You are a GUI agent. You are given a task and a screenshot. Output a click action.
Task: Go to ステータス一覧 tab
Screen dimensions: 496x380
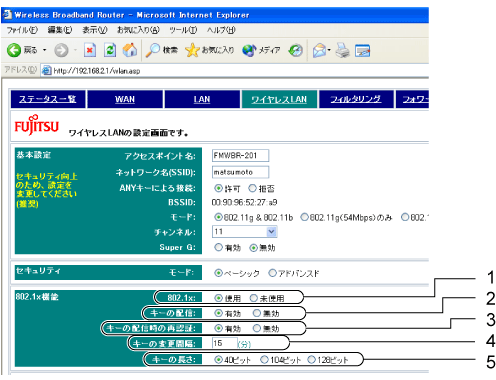point(48,99)
